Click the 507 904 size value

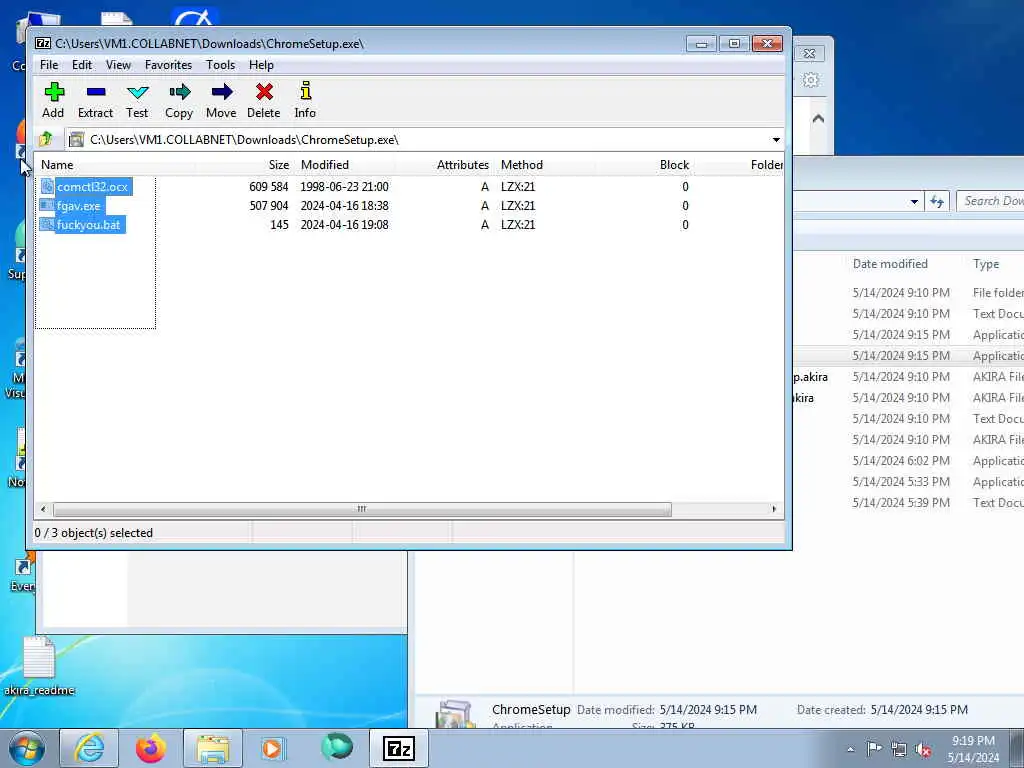coord(268,206)
